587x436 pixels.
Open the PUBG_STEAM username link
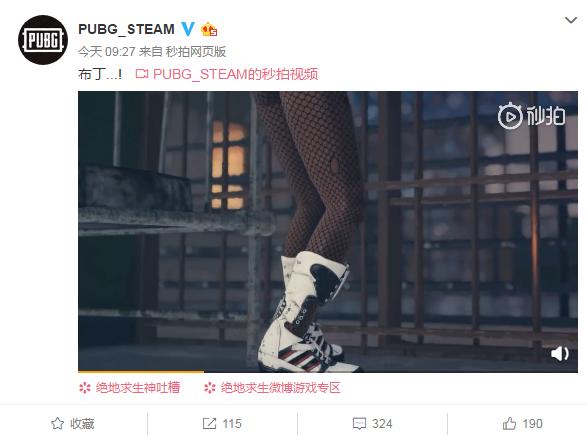(127, 29)
